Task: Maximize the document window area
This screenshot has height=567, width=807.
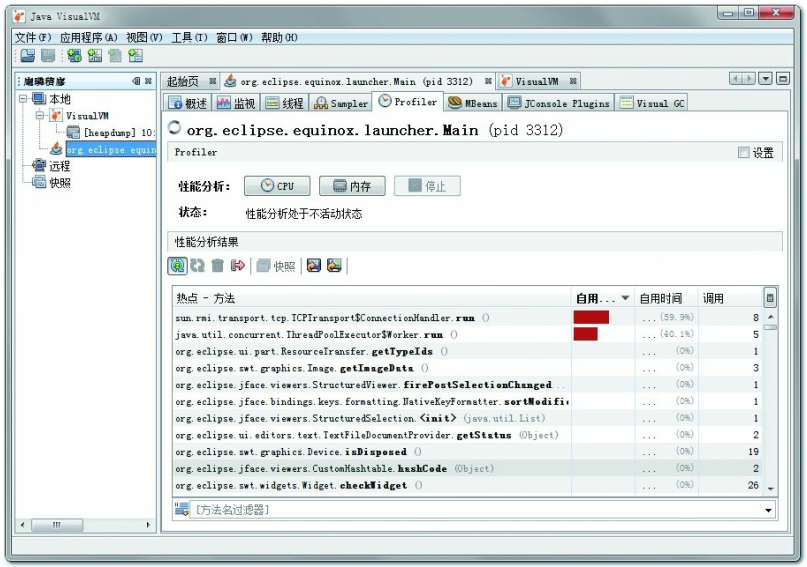Action: click(x=783, y=79)
